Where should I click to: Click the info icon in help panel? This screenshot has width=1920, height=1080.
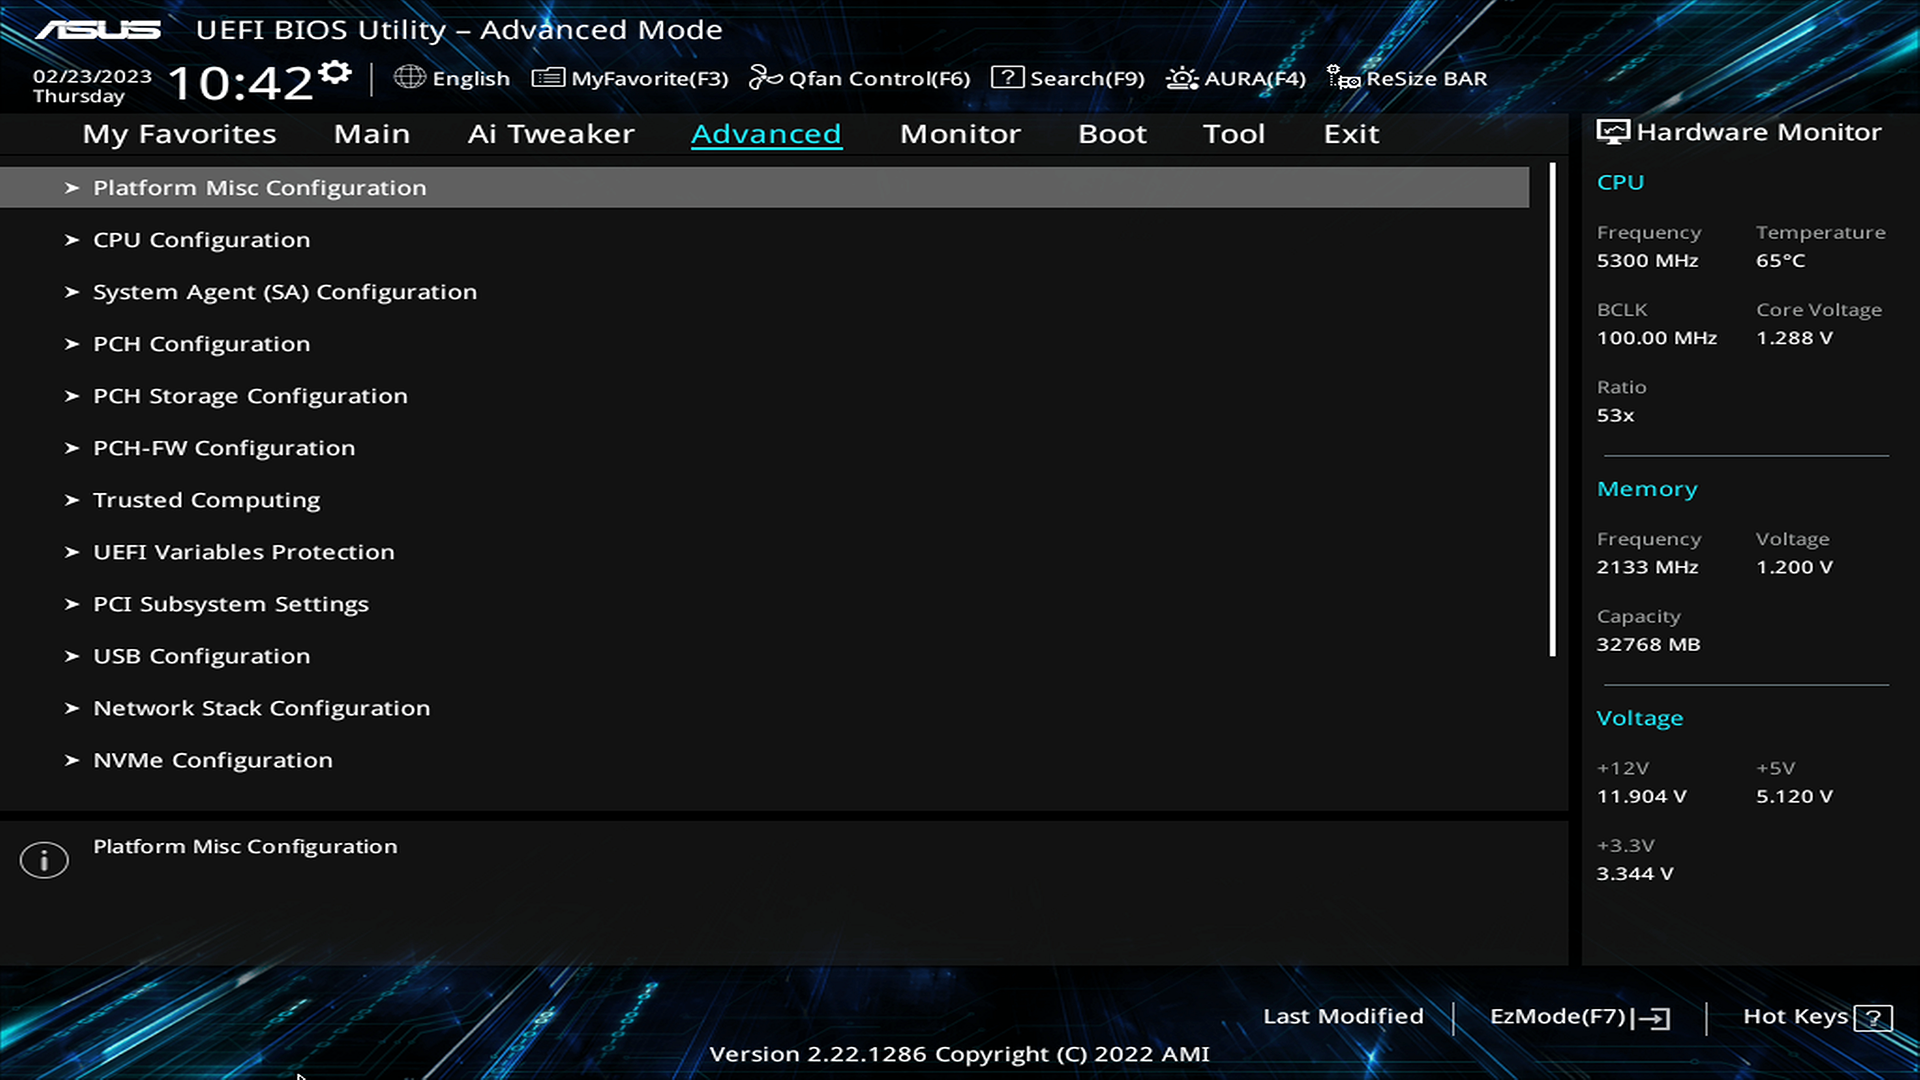44,860
